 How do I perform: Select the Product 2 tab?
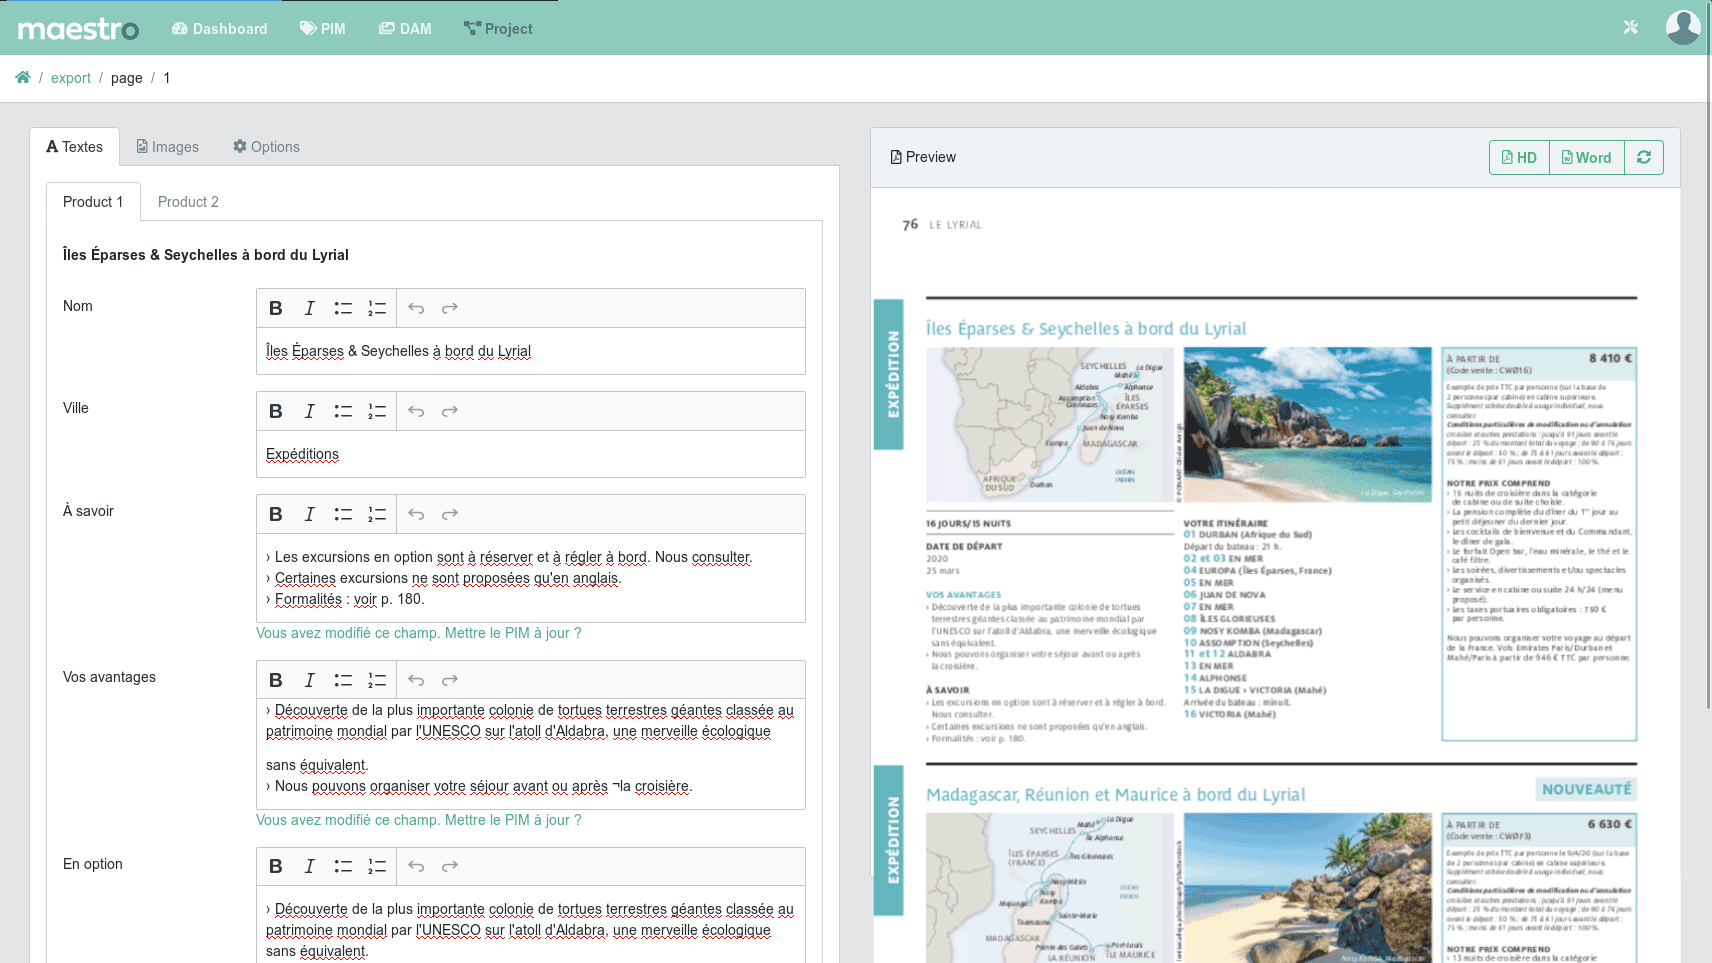(188, 202)
